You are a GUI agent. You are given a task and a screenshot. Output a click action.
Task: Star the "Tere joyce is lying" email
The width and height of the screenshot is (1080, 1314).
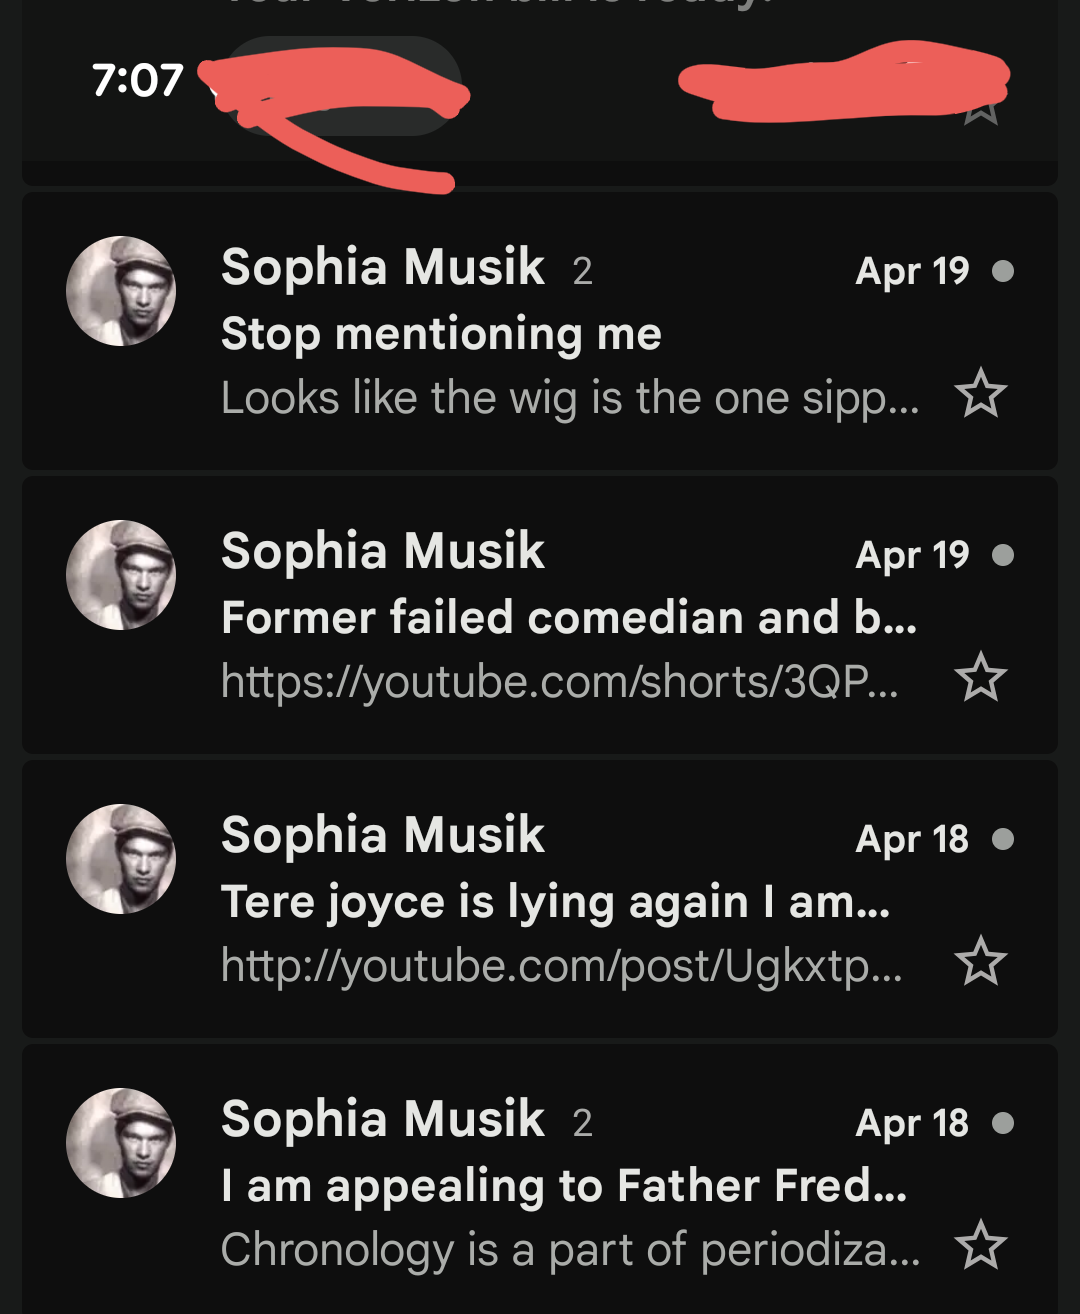point(980,961)
